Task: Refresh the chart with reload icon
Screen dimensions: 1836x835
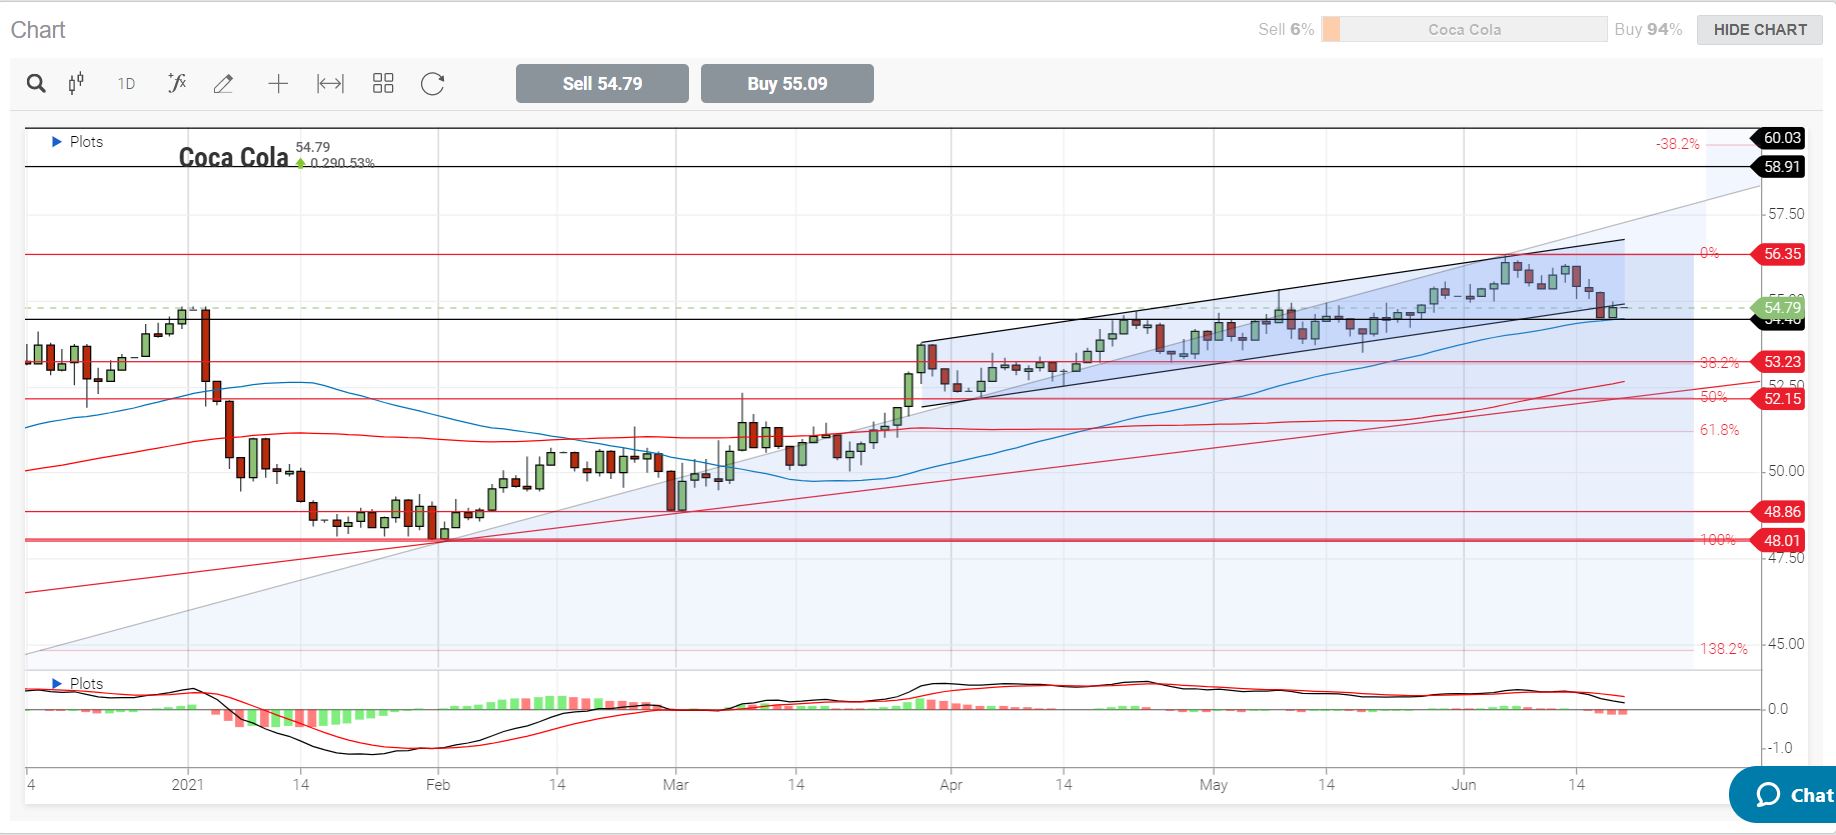Action: pos(432,84)
